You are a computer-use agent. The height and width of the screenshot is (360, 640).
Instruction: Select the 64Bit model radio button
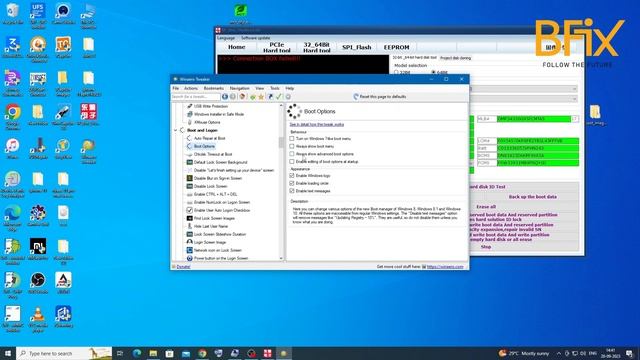pyautogui.click(x=433, y=72)
